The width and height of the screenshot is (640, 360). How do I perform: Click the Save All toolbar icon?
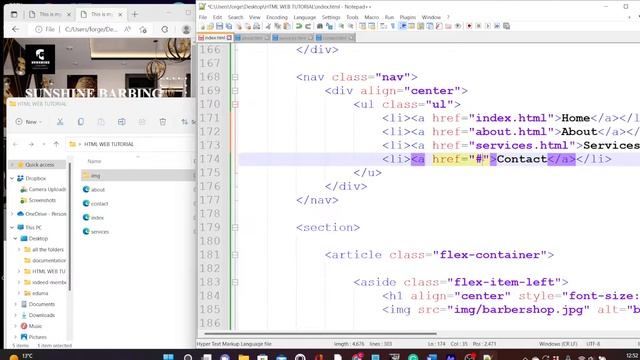229,26
